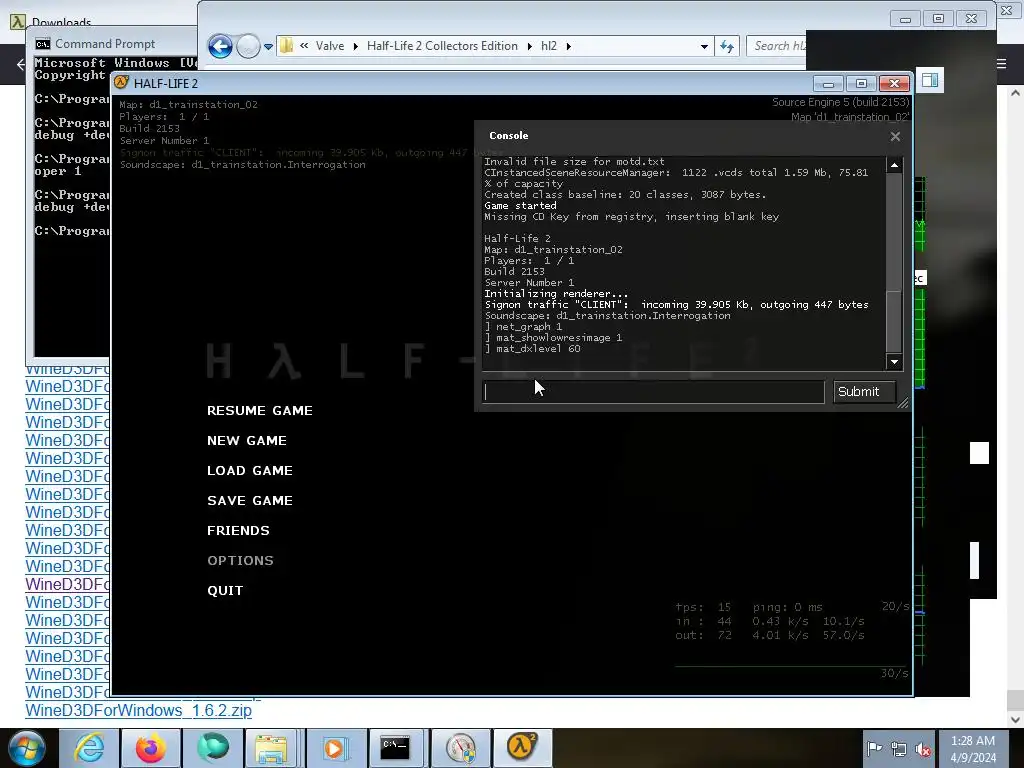This screenshot has width=1024, height=768.
Task: Switch to Command Prompt in taskbar
Action: (395, 748)
